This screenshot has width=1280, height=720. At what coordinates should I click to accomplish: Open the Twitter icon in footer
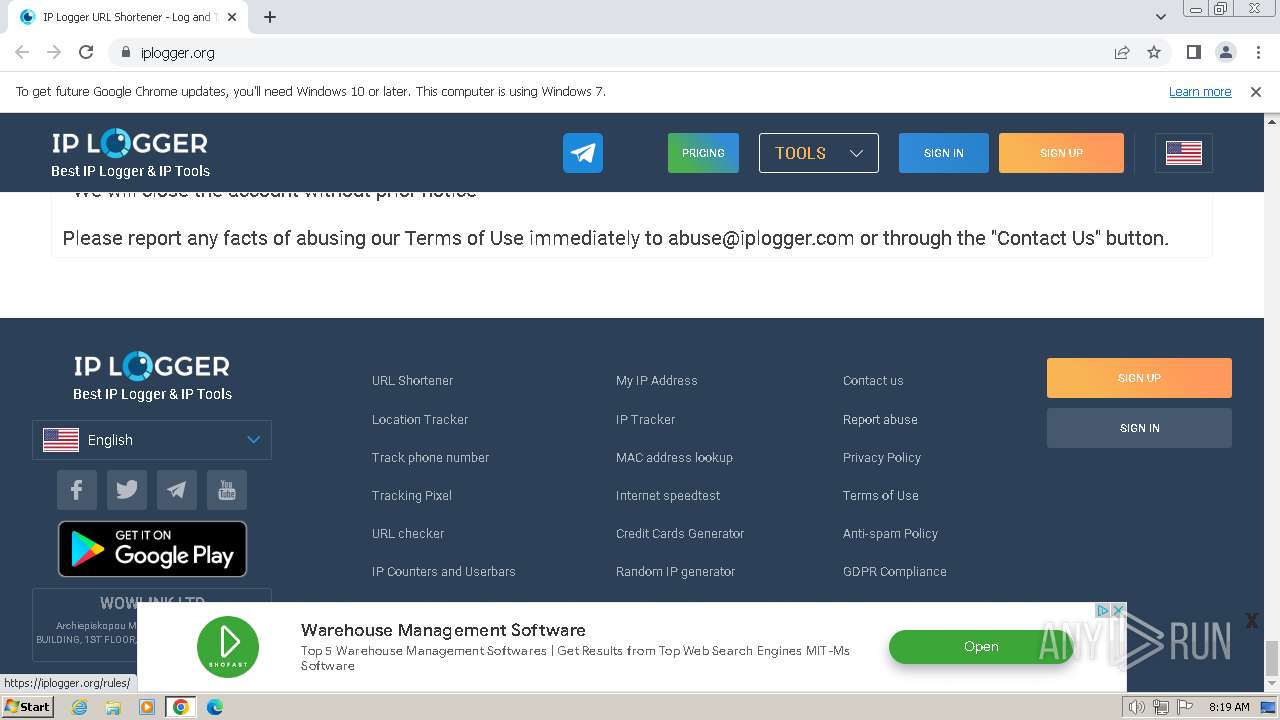pos(127,490)
